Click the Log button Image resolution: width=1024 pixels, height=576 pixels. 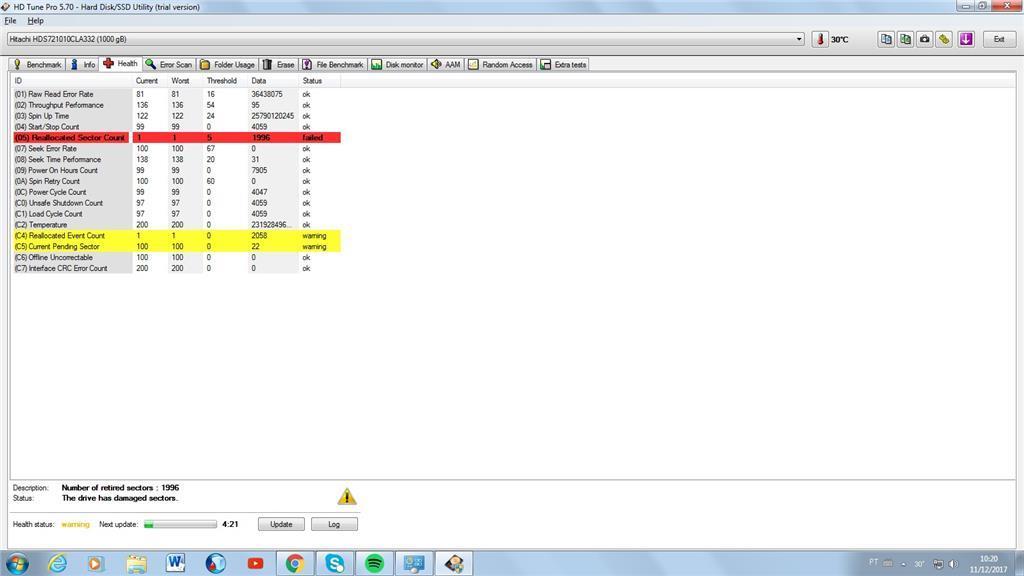point(334,524)
